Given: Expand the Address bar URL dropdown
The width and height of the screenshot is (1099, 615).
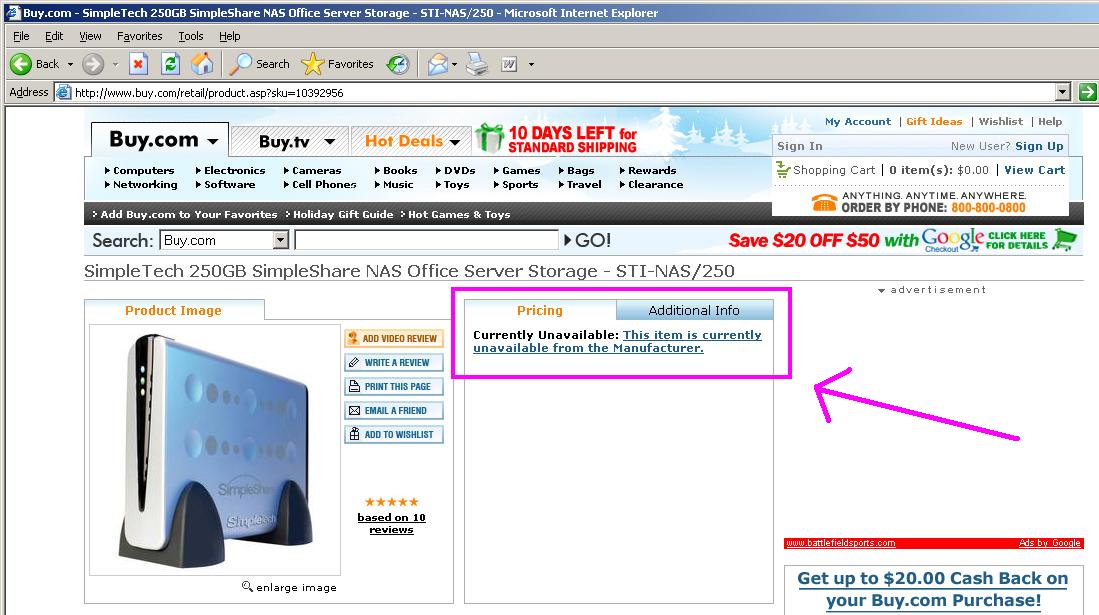Looking at the screenshot, I should pos(1063,92).
